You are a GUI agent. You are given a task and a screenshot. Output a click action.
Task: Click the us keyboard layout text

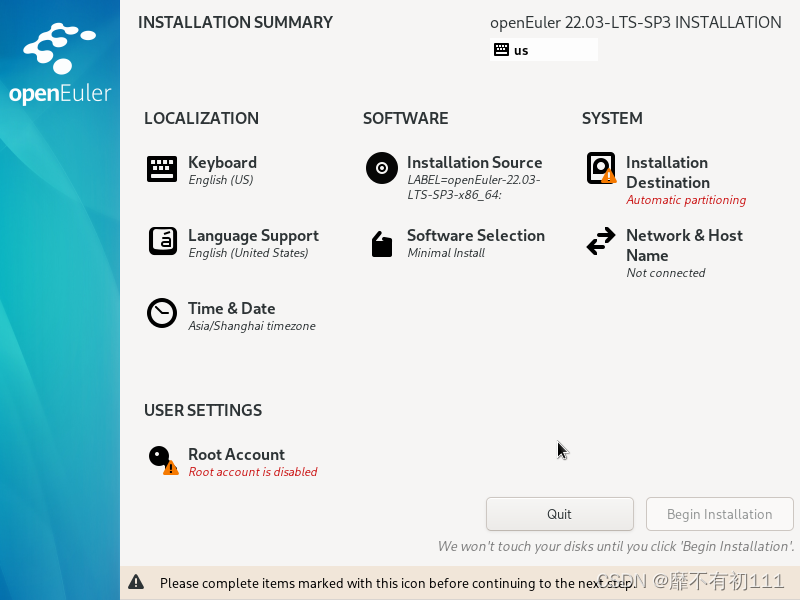521,51
